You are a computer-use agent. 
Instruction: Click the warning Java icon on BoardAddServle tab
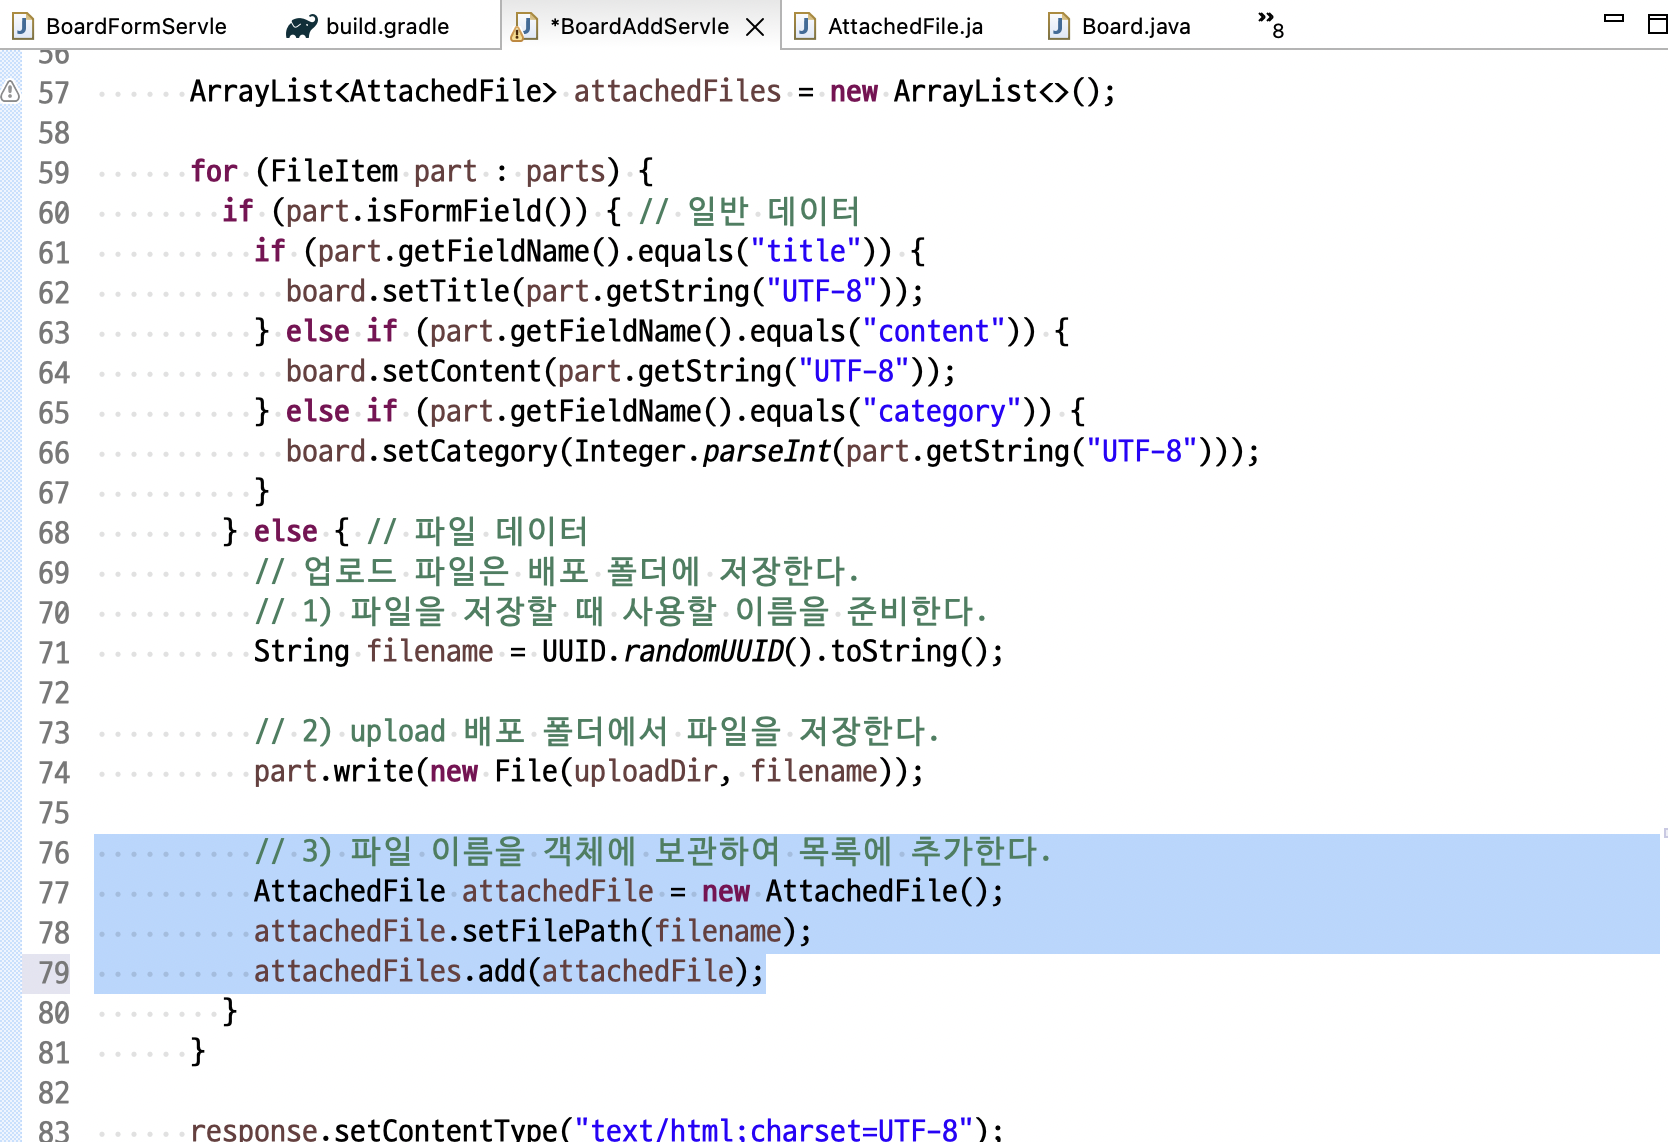pos(524,27)
